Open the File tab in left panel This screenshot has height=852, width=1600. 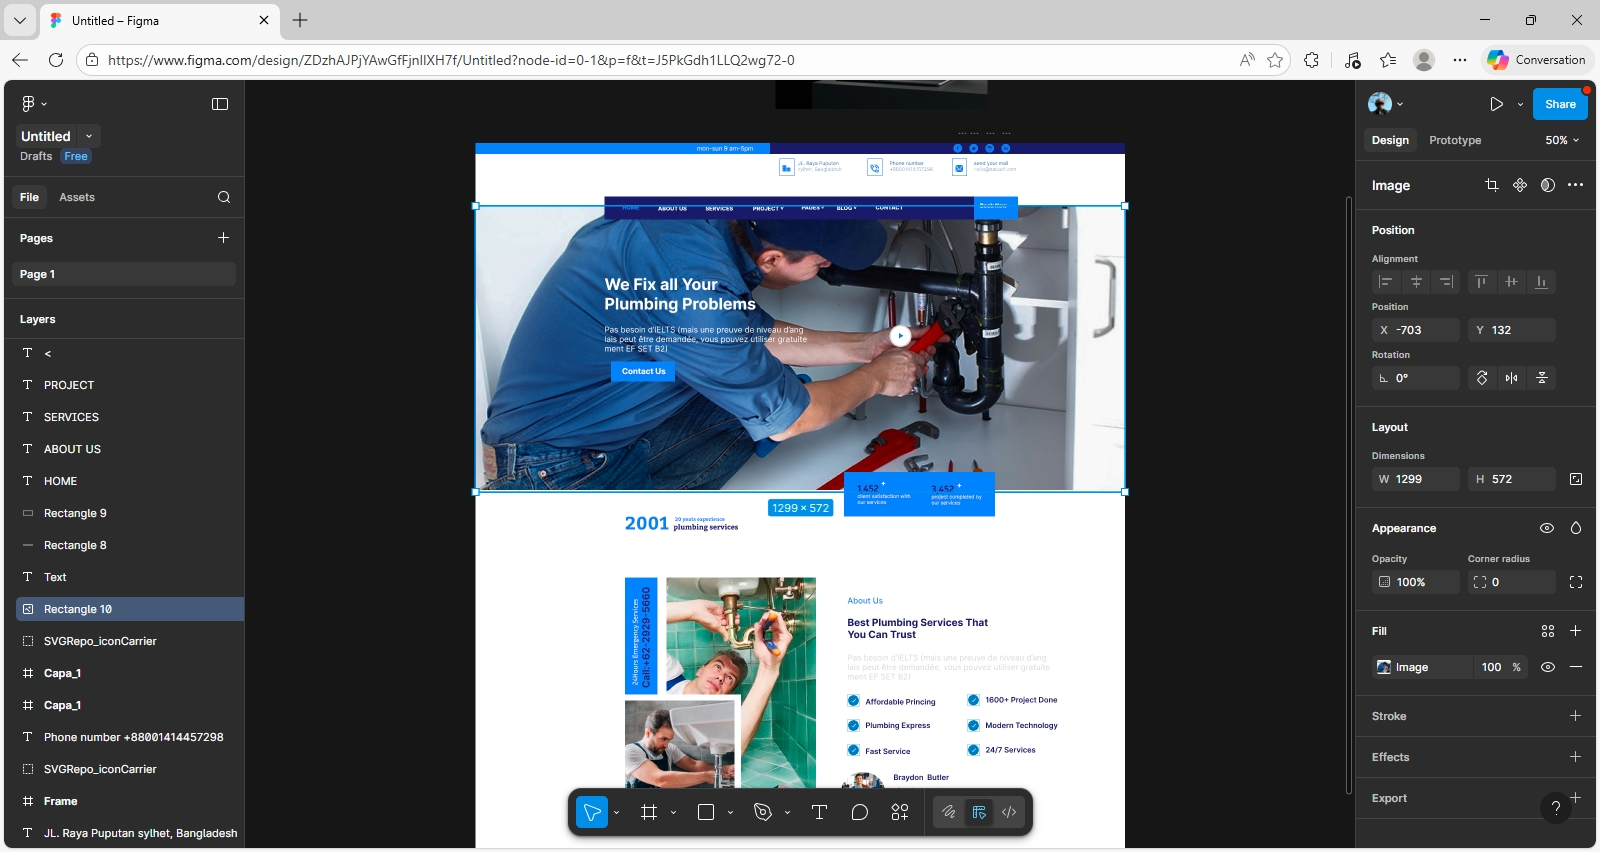tap(30, 197)
